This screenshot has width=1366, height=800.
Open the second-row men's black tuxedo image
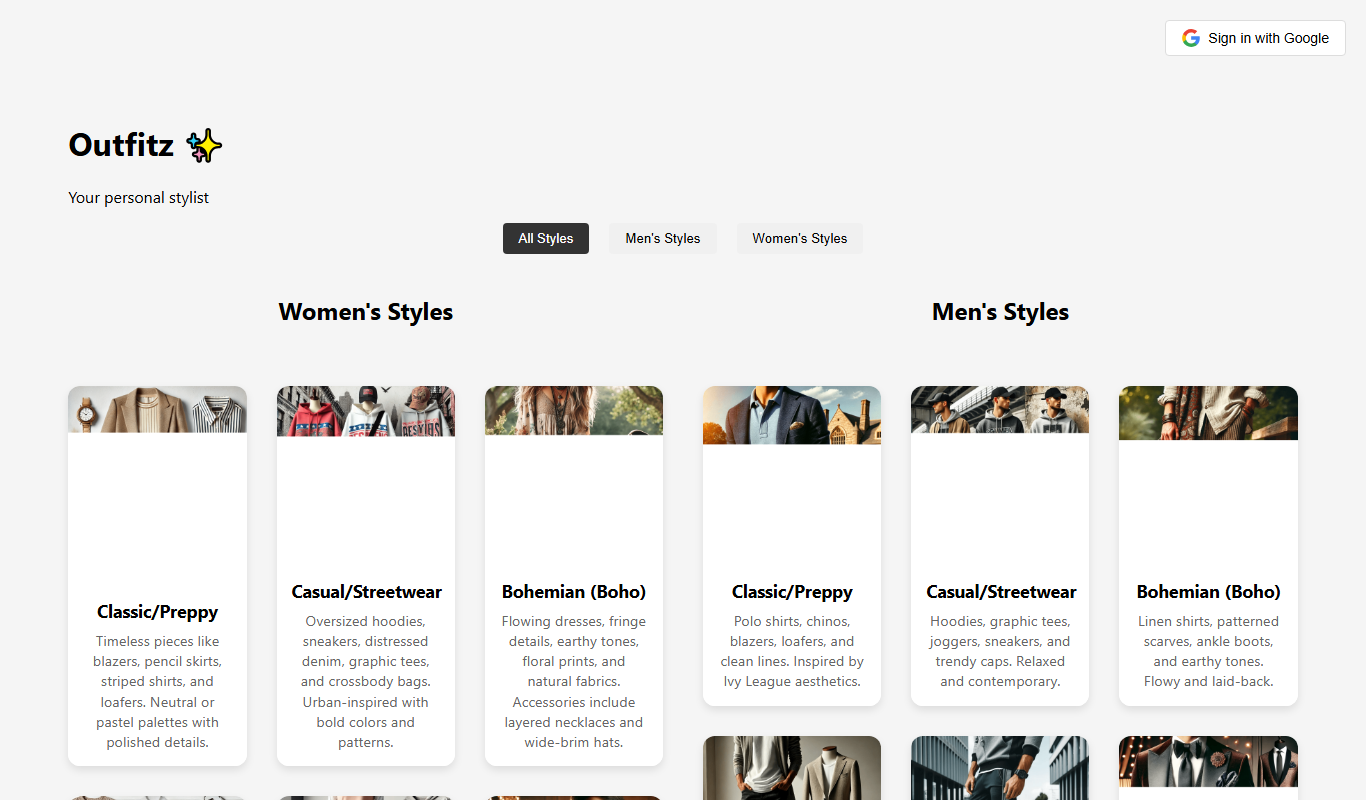coord(1208,762)
